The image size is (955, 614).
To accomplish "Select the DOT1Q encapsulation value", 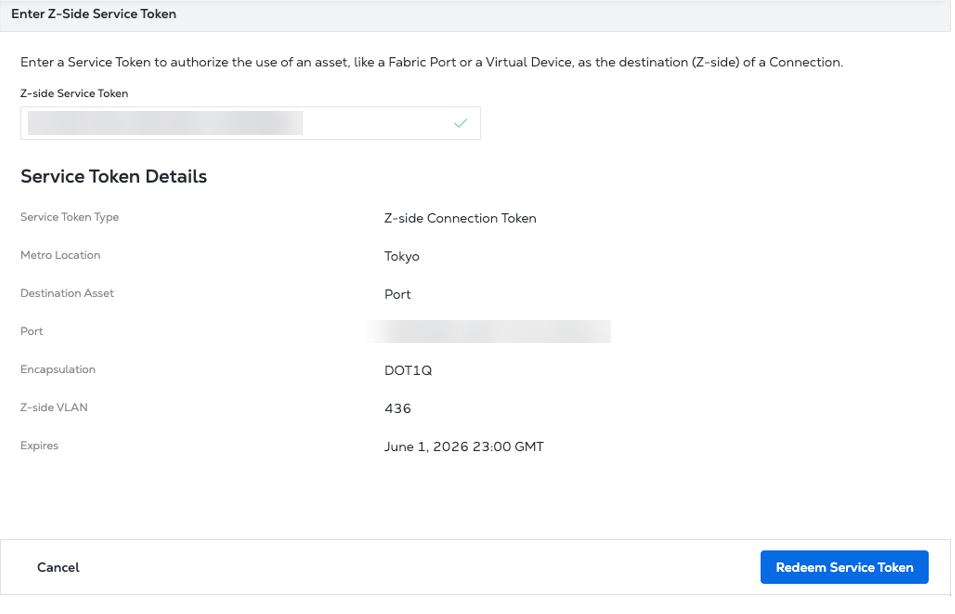I will click(408, 370).
